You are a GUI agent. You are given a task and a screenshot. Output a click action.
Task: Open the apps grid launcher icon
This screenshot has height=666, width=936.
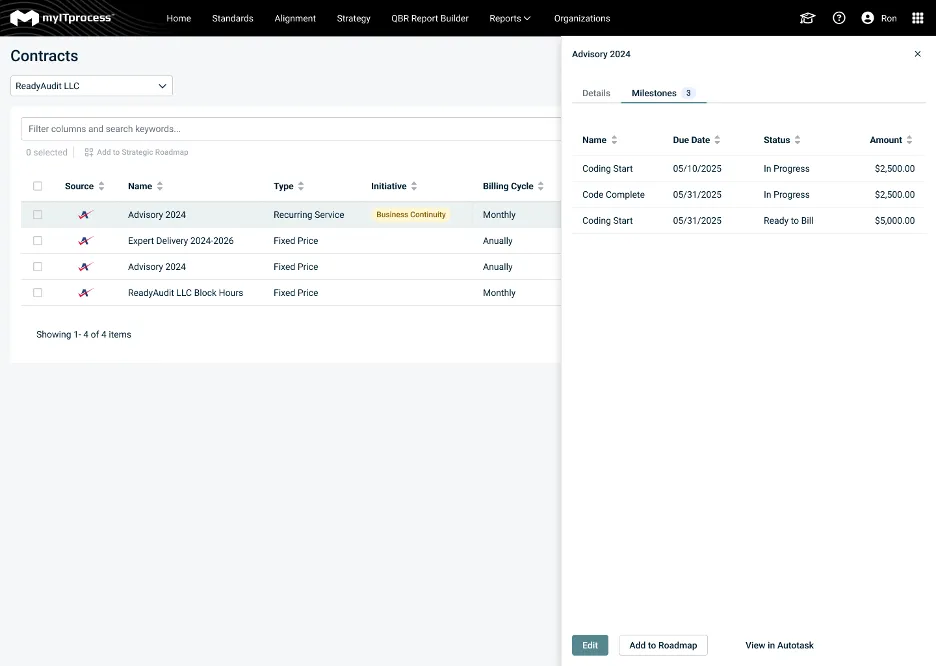pyautogui.click(x=918, y=18)
